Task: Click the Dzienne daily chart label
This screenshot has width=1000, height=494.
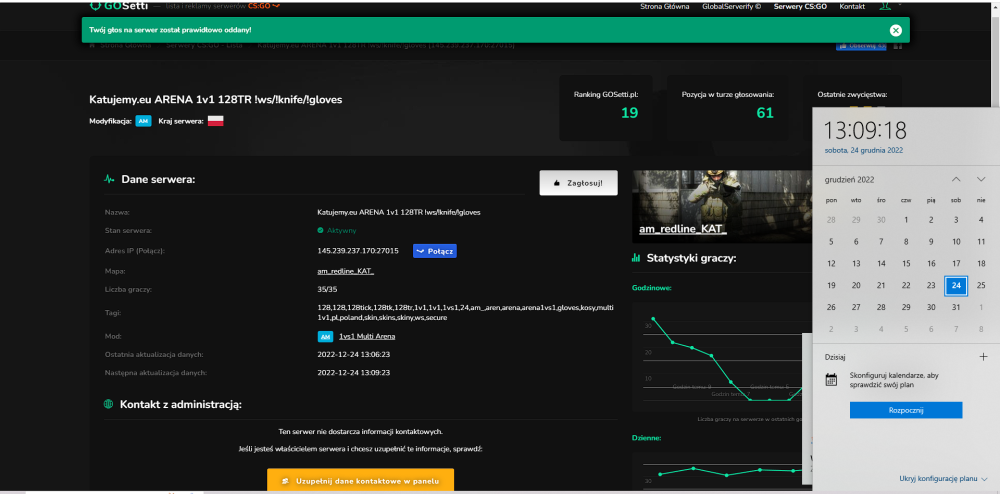Action: (646, 438)
